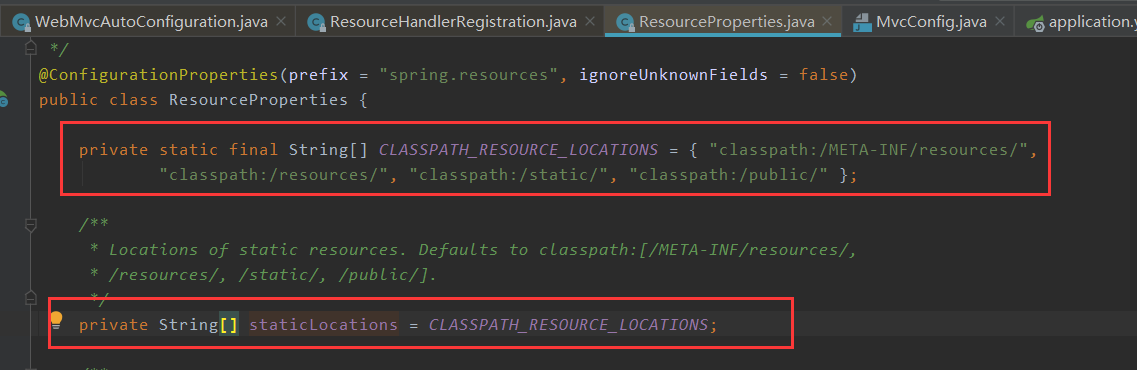This screenshot has height=370, width=1137.
Task: Click the comment line "Locations of static resources"
Action: tap(474, 250)
